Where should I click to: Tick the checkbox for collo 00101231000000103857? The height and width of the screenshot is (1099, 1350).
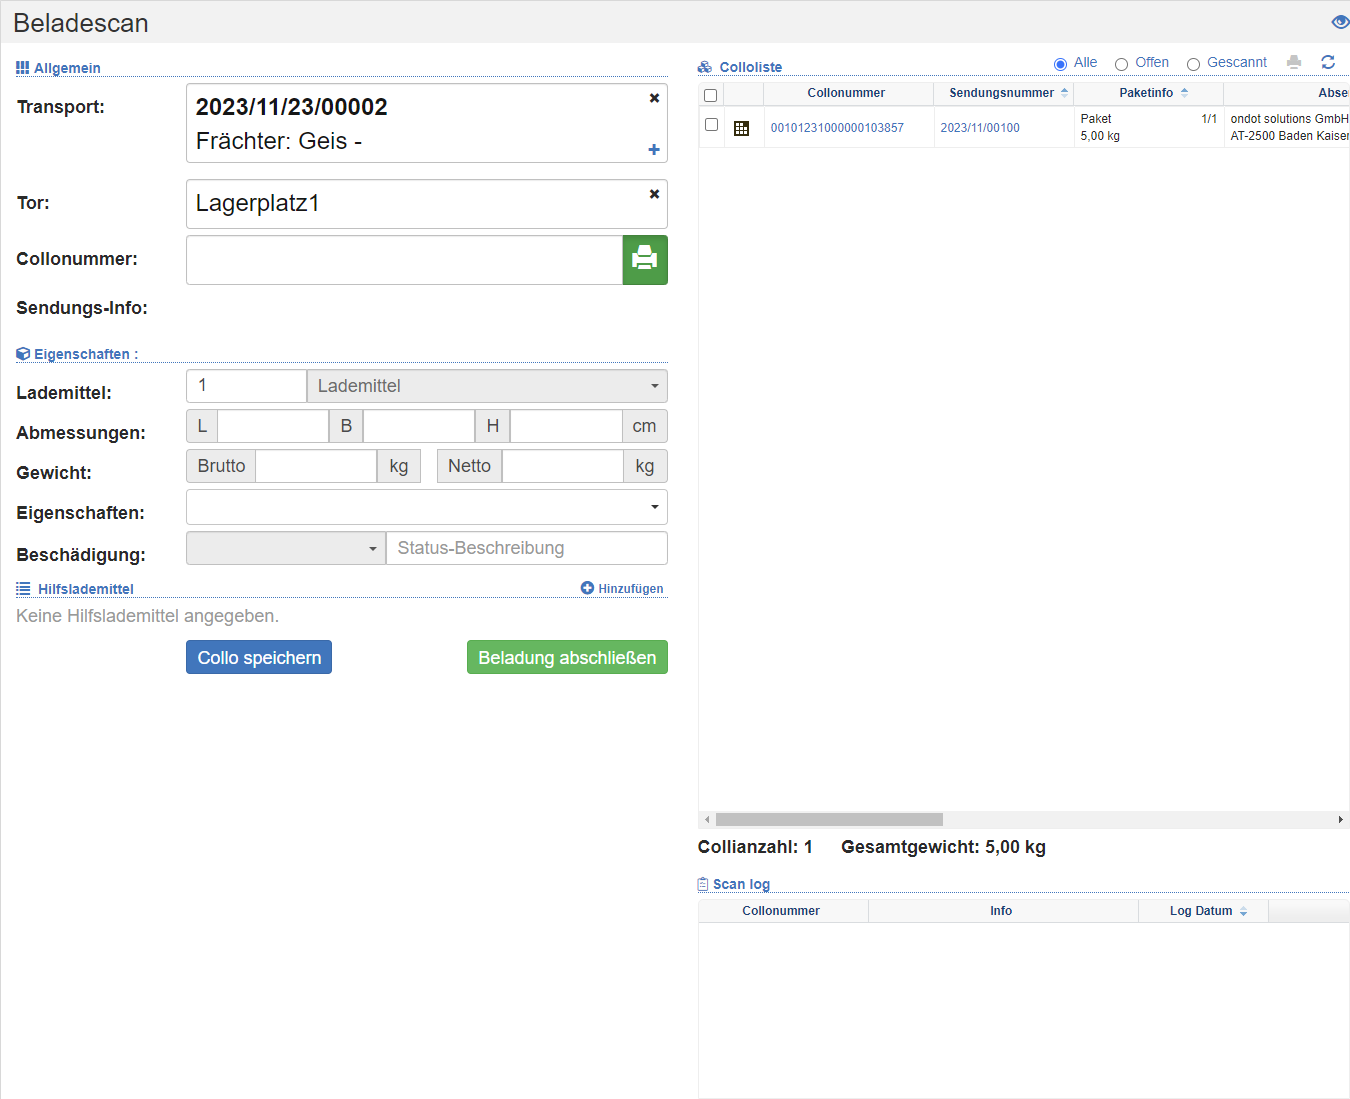coord(711,125)
